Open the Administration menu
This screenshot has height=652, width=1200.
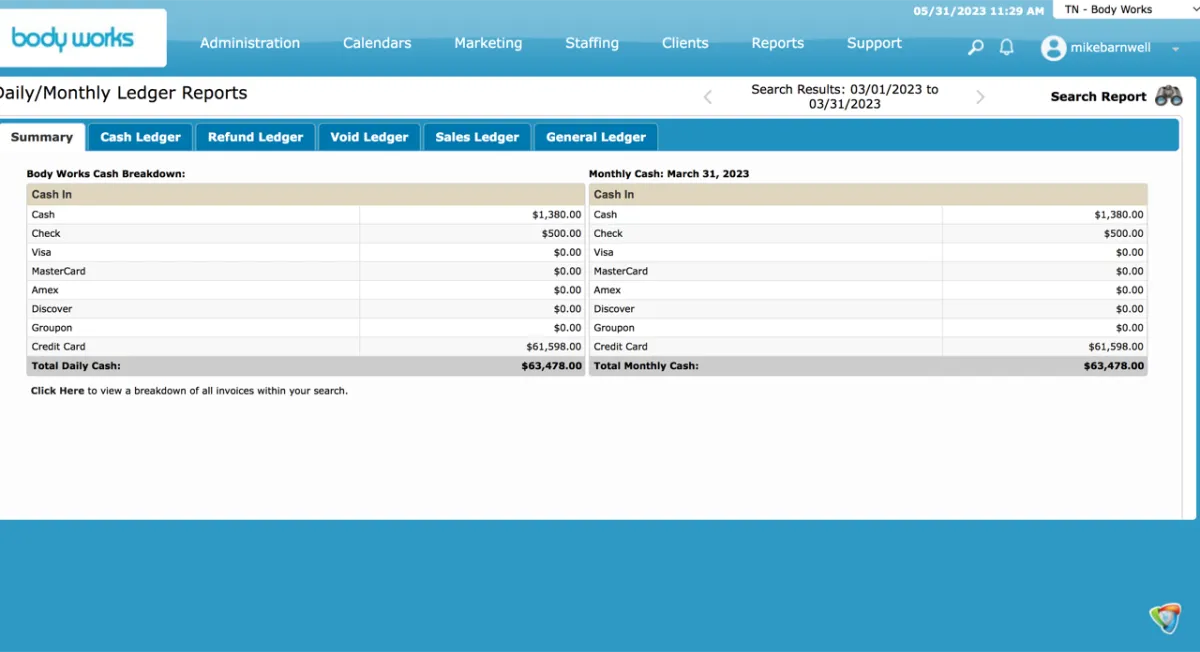click(250, 43)
